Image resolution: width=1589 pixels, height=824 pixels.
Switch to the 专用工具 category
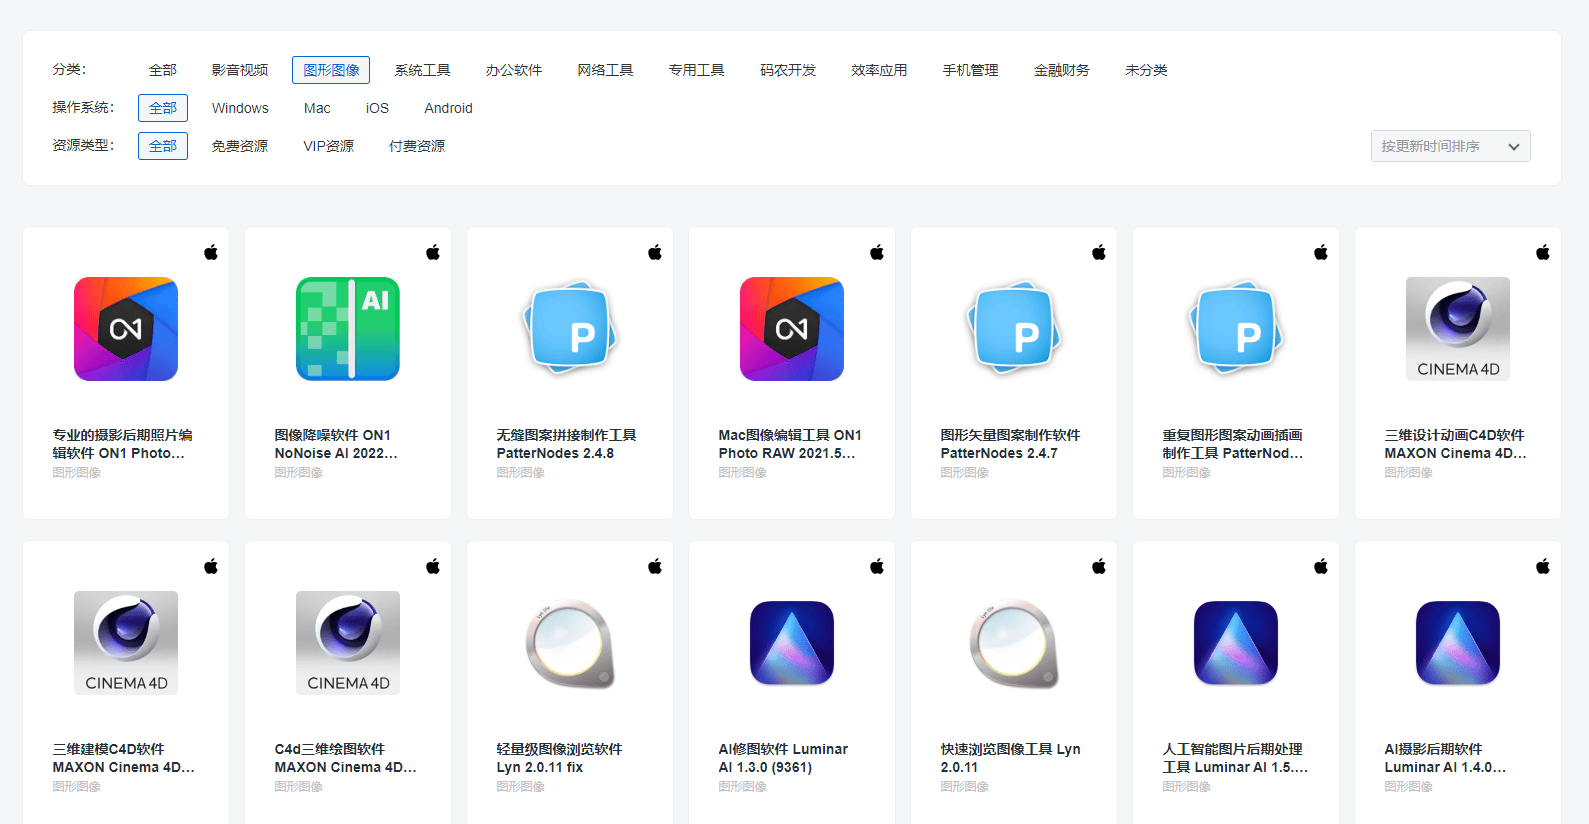pos(697,70)
